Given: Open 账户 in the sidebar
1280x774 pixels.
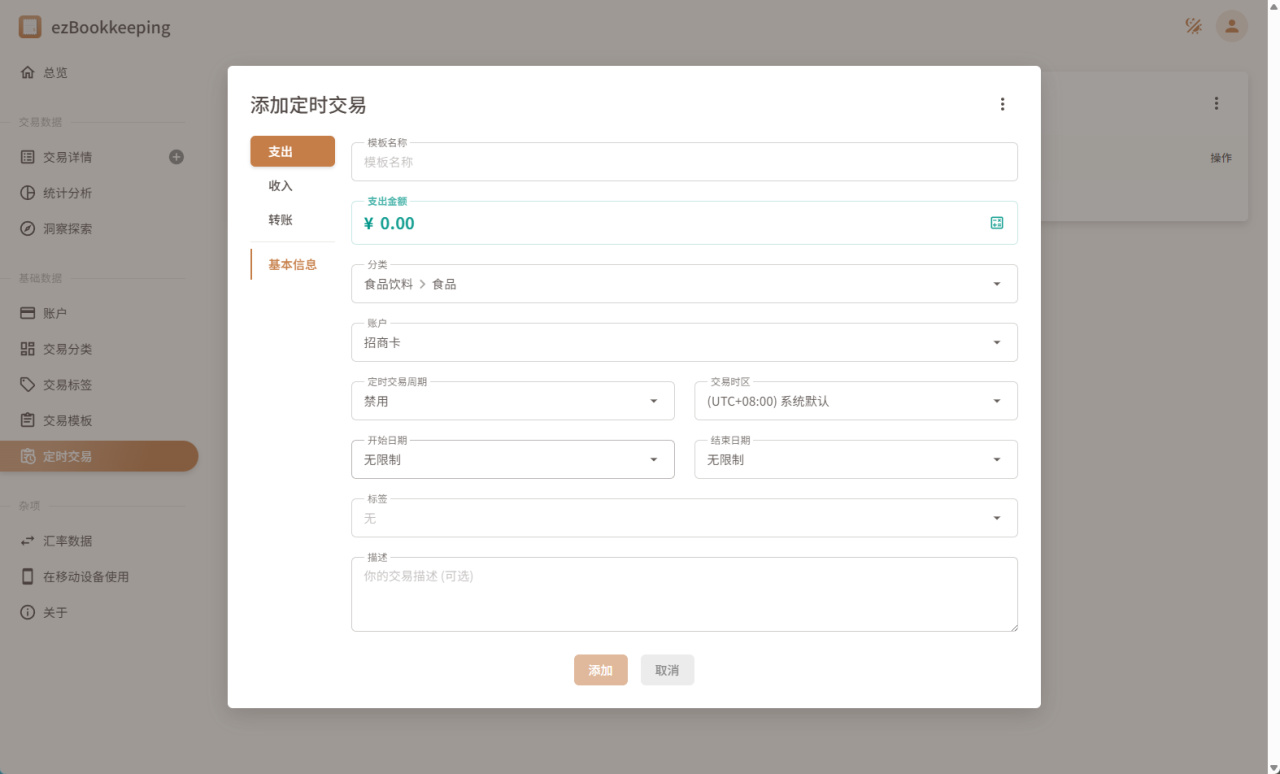Looking at the screenshot, I should (99, 313).
